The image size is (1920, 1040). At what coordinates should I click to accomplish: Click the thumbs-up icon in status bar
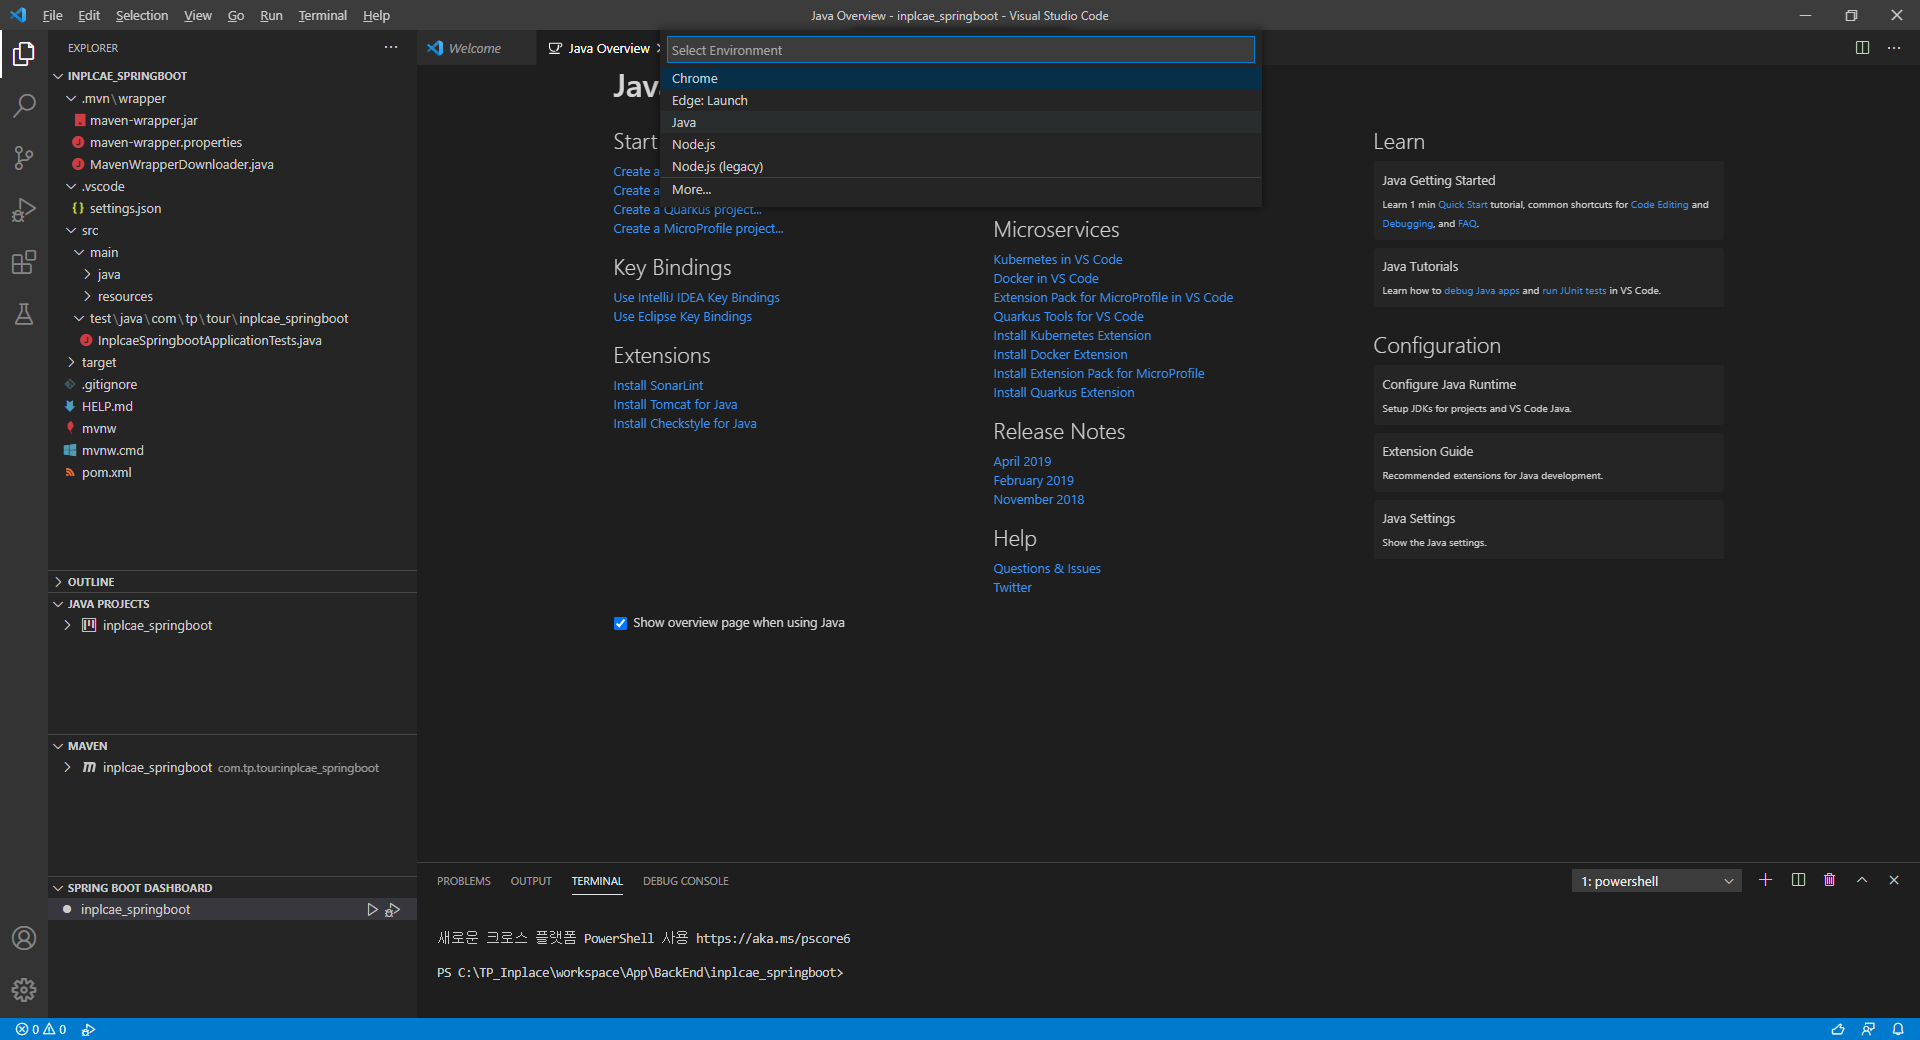pos(1838,1029)
